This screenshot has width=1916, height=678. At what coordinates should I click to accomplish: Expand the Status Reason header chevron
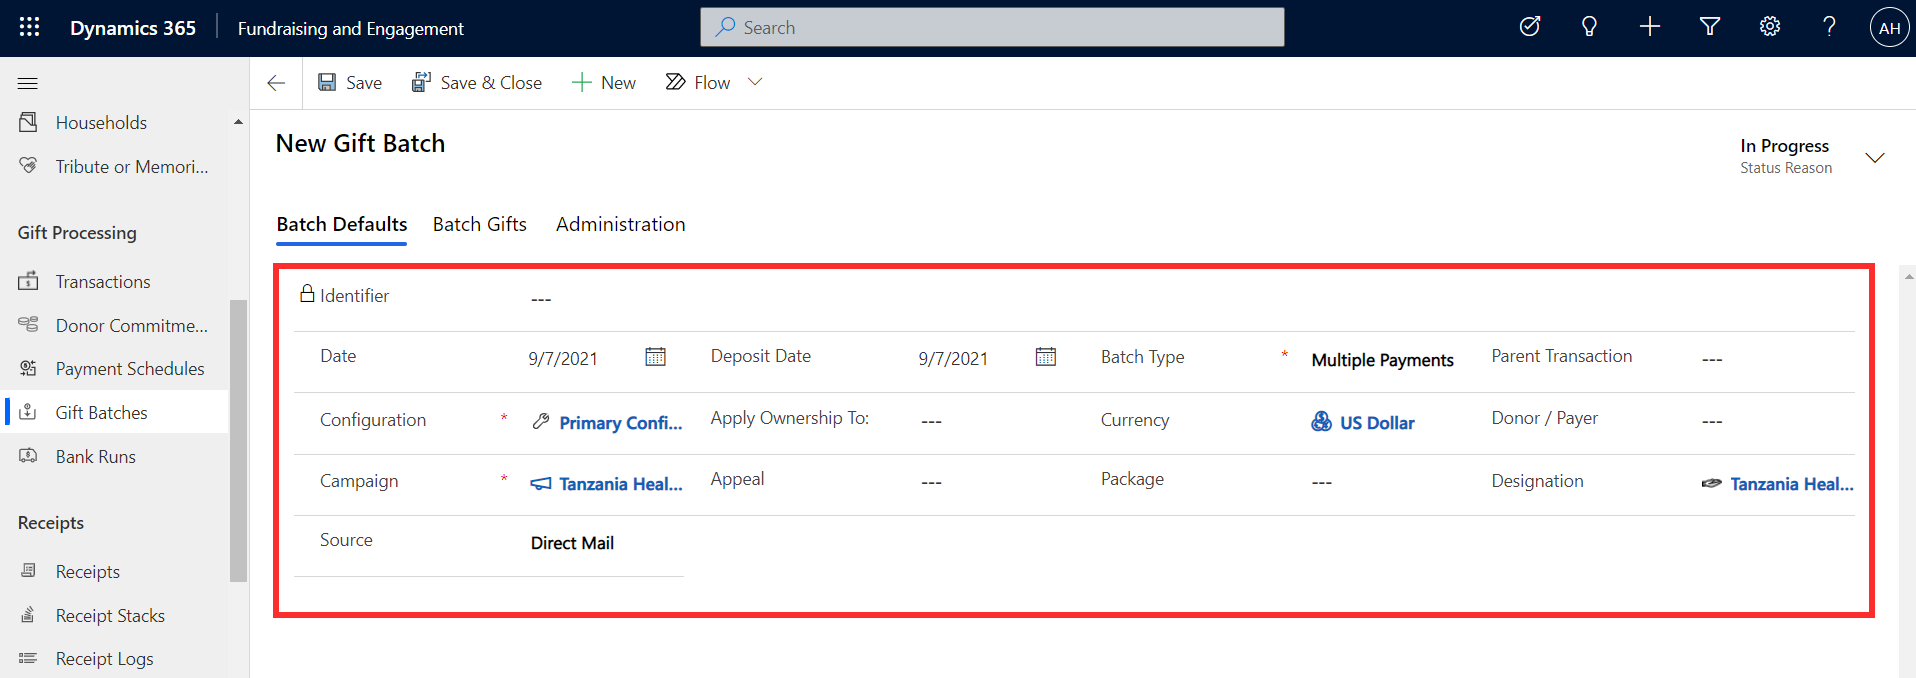click(x=1875, y=158)
